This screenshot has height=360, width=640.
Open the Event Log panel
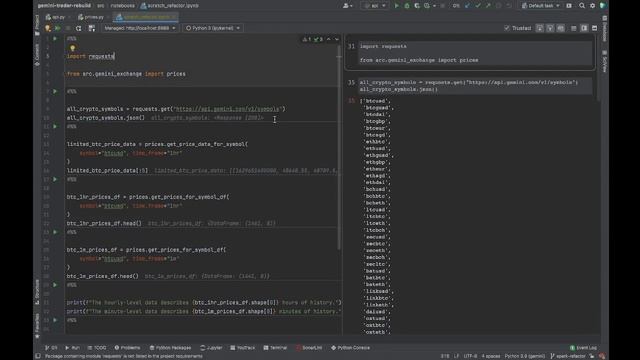pos(583,348)
